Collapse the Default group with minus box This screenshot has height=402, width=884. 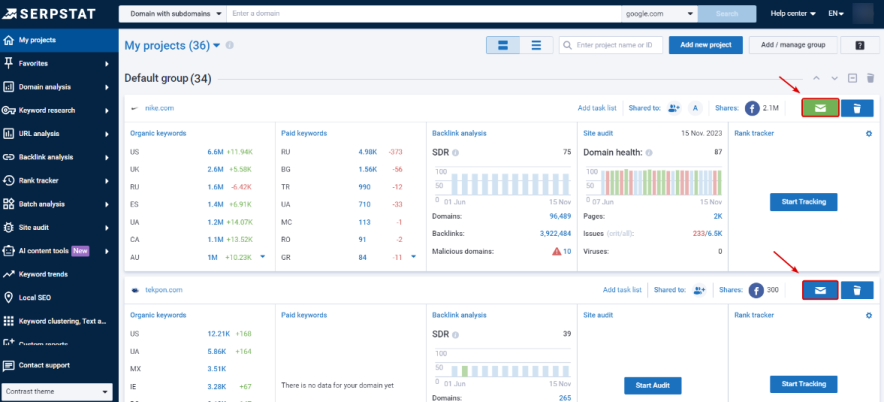coord(852,78)
